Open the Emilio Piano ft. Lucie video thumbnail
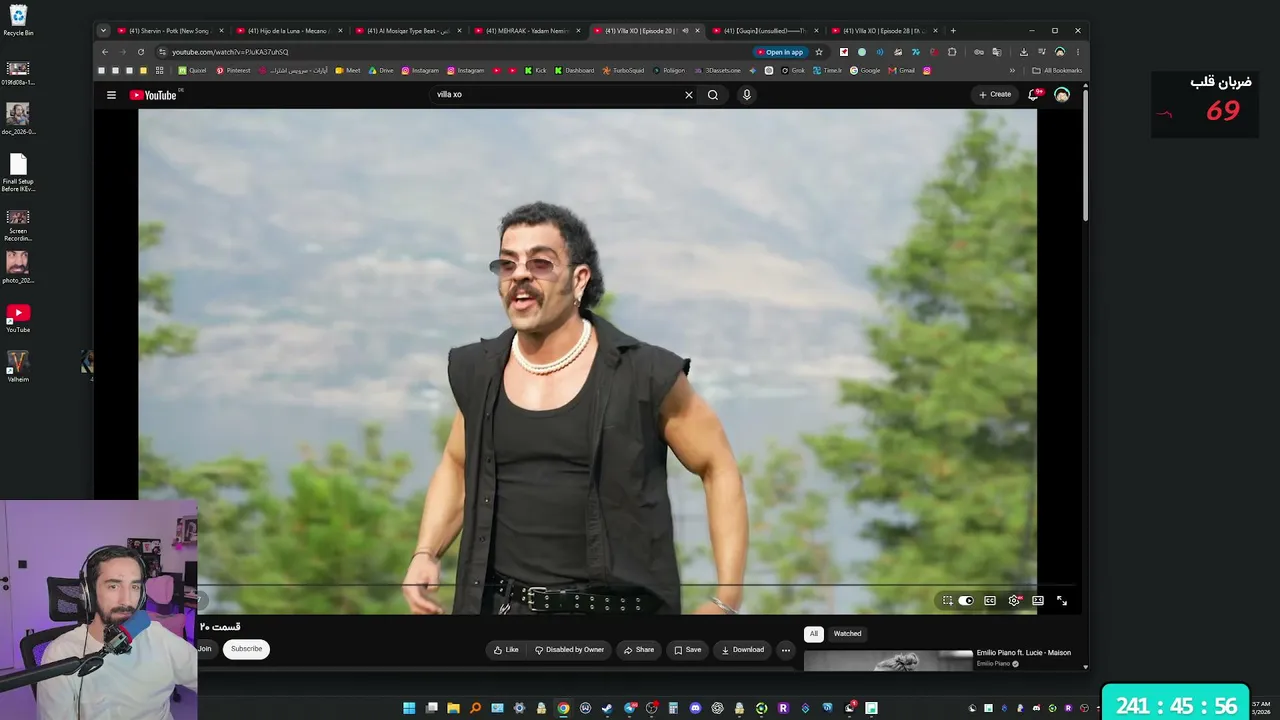The image size is (1280, 720). coord(888,660)
